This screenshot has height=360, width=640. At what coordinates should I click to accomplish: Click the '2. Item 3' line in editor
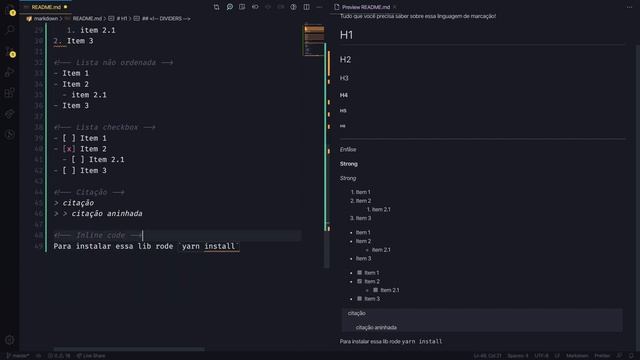[73, 41]
